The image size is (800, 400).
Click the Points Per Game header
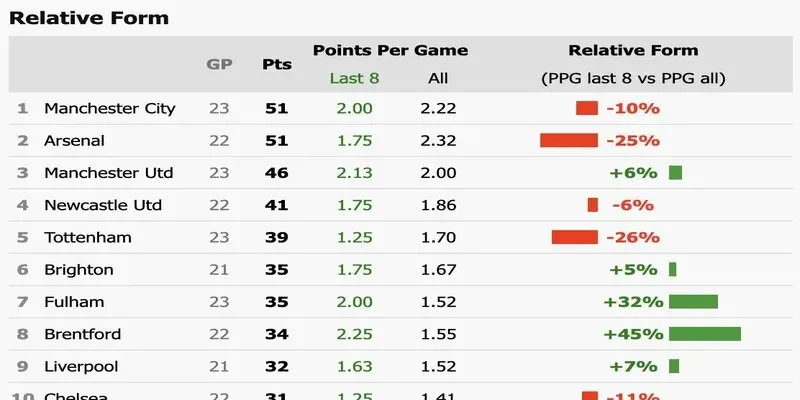coord(390,51)
